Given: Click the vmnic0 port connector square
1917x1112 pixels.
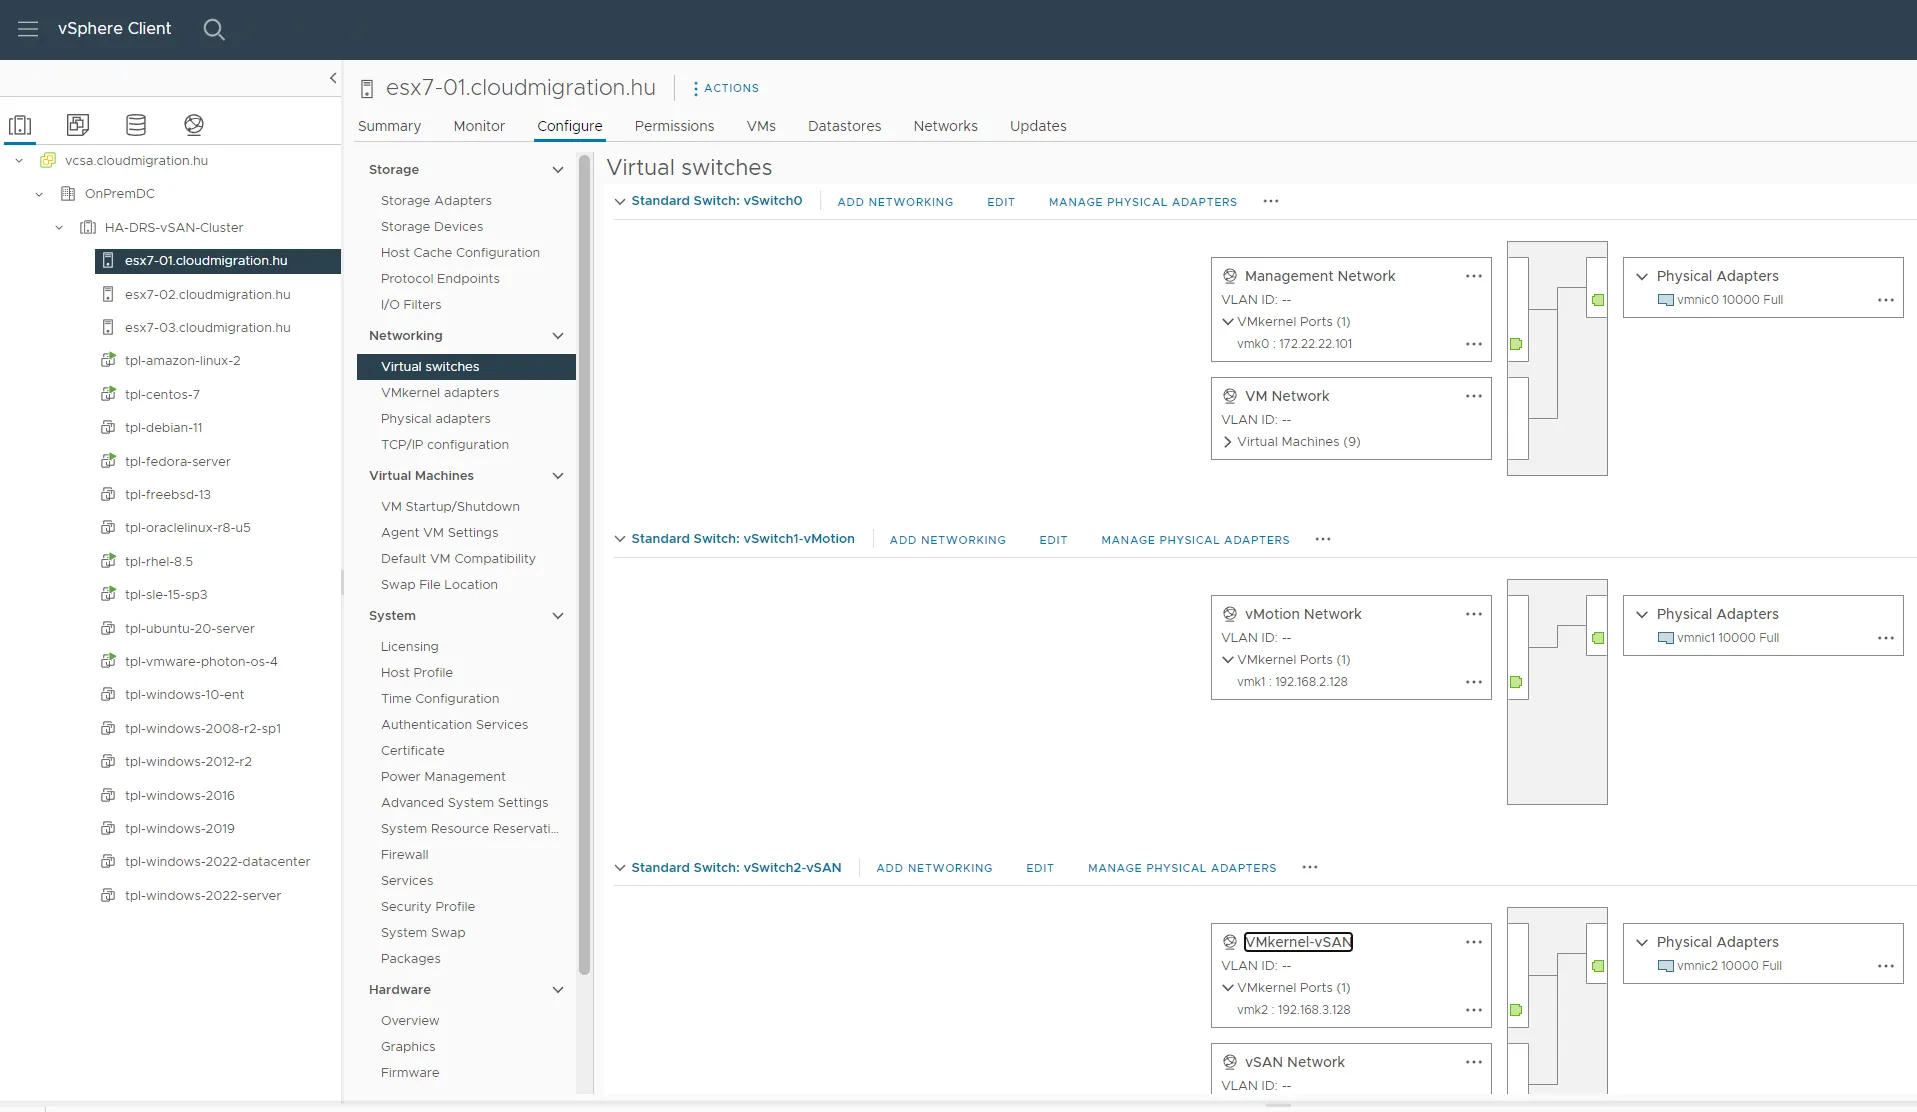Looking at the screenshot, I should pos(1598,300).
